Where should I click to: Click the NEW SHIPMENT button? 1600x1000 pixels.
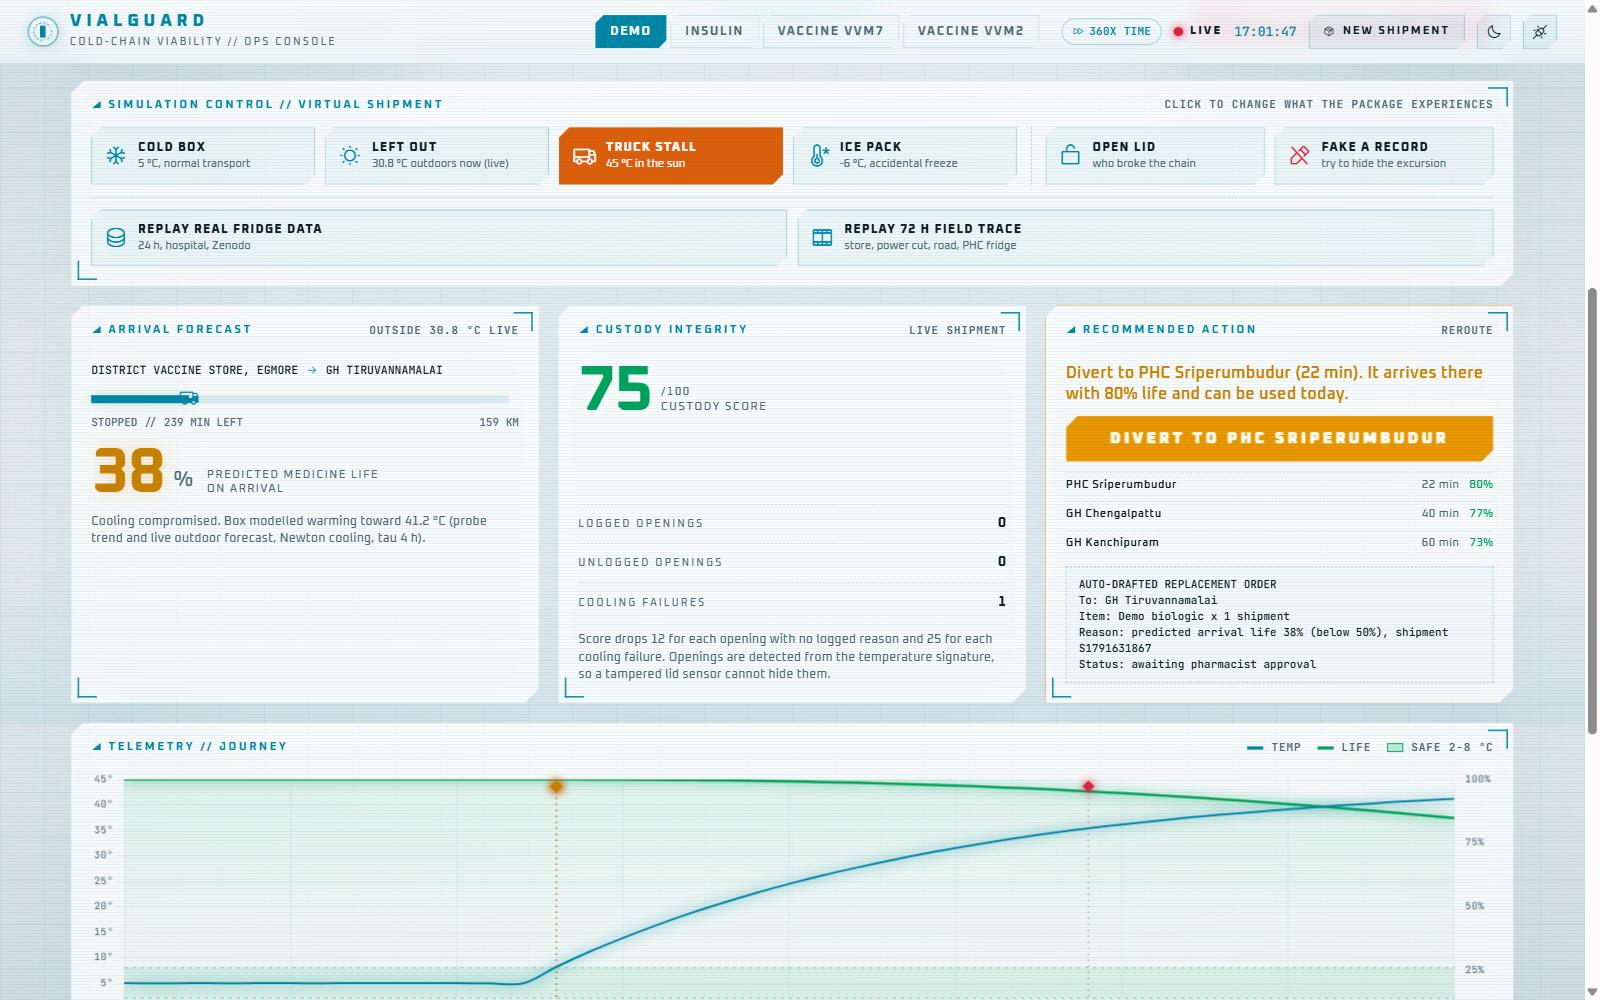pos(1387,31)
